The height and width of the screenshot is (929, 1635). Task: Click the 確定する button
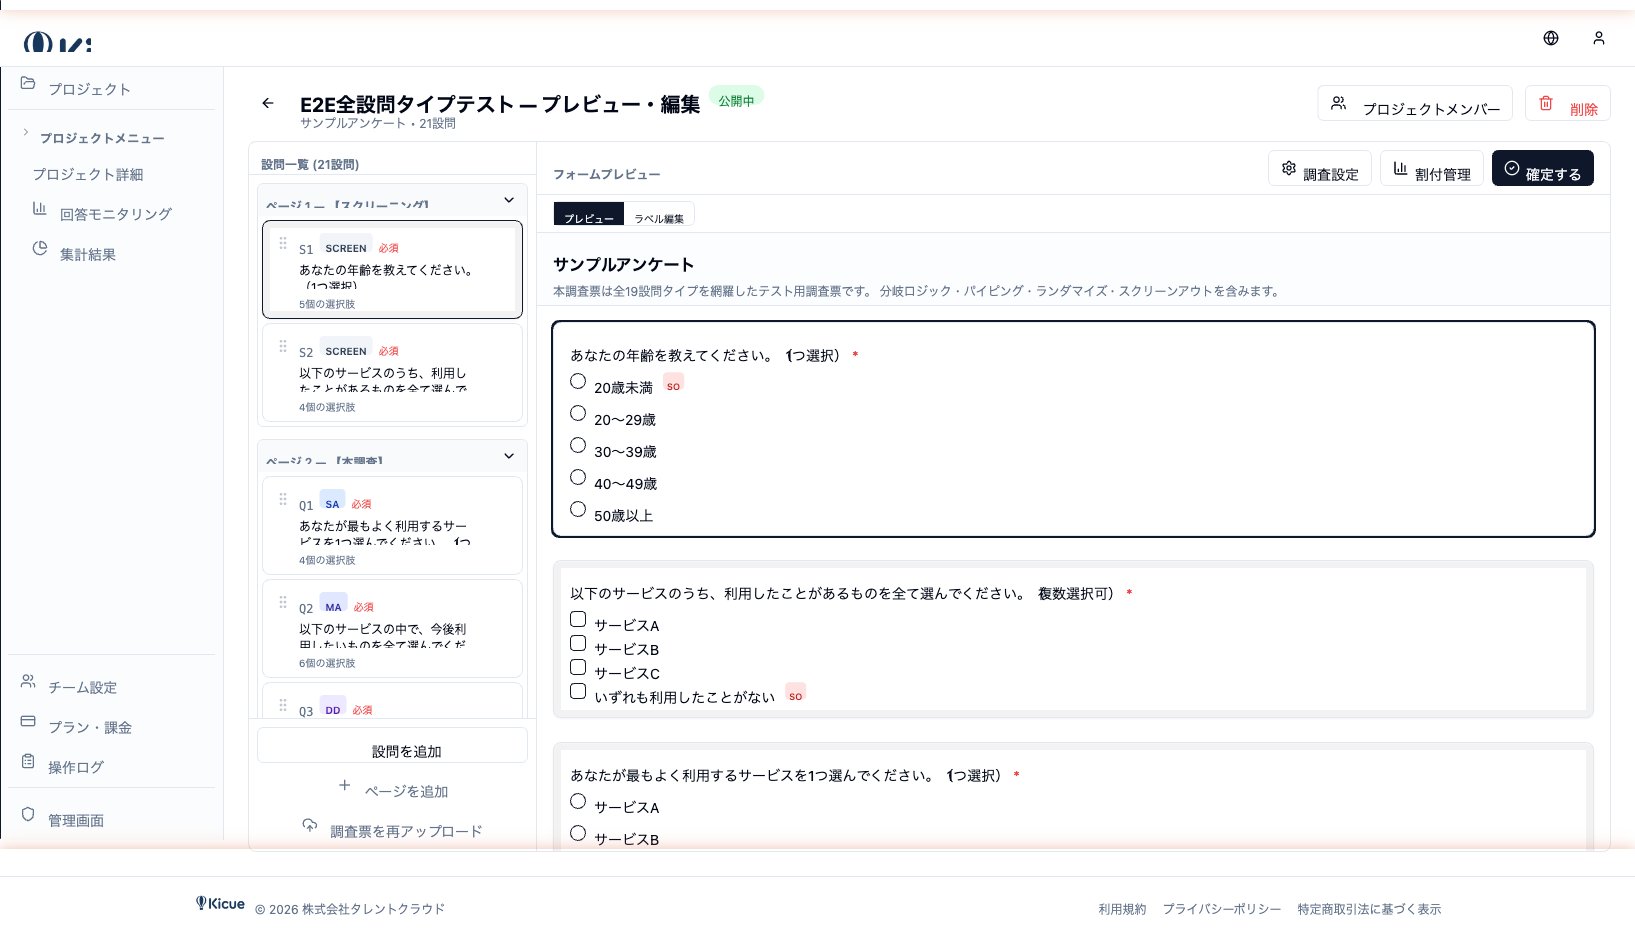[x=1542, y=169]
